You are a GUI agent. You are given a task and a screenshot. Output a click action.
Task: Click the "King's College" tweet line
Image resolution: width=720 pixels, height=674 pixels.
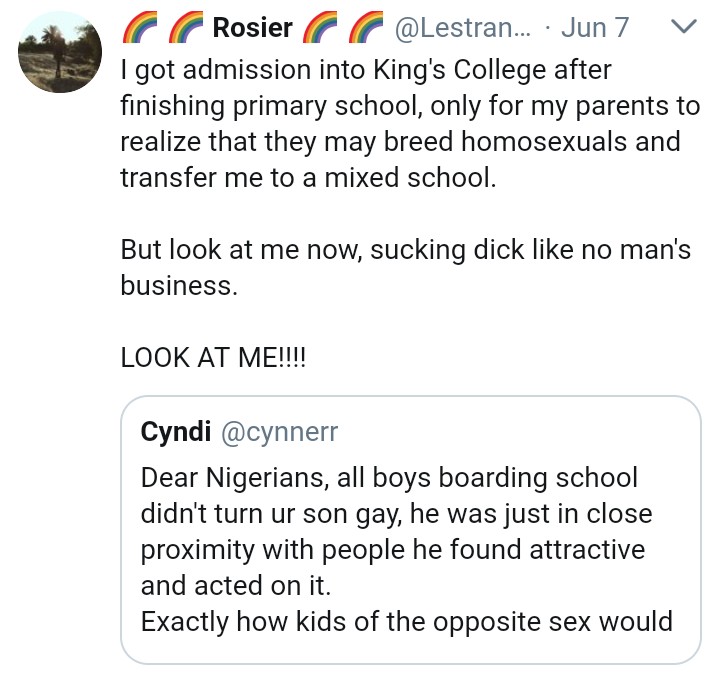pos(366,69)
